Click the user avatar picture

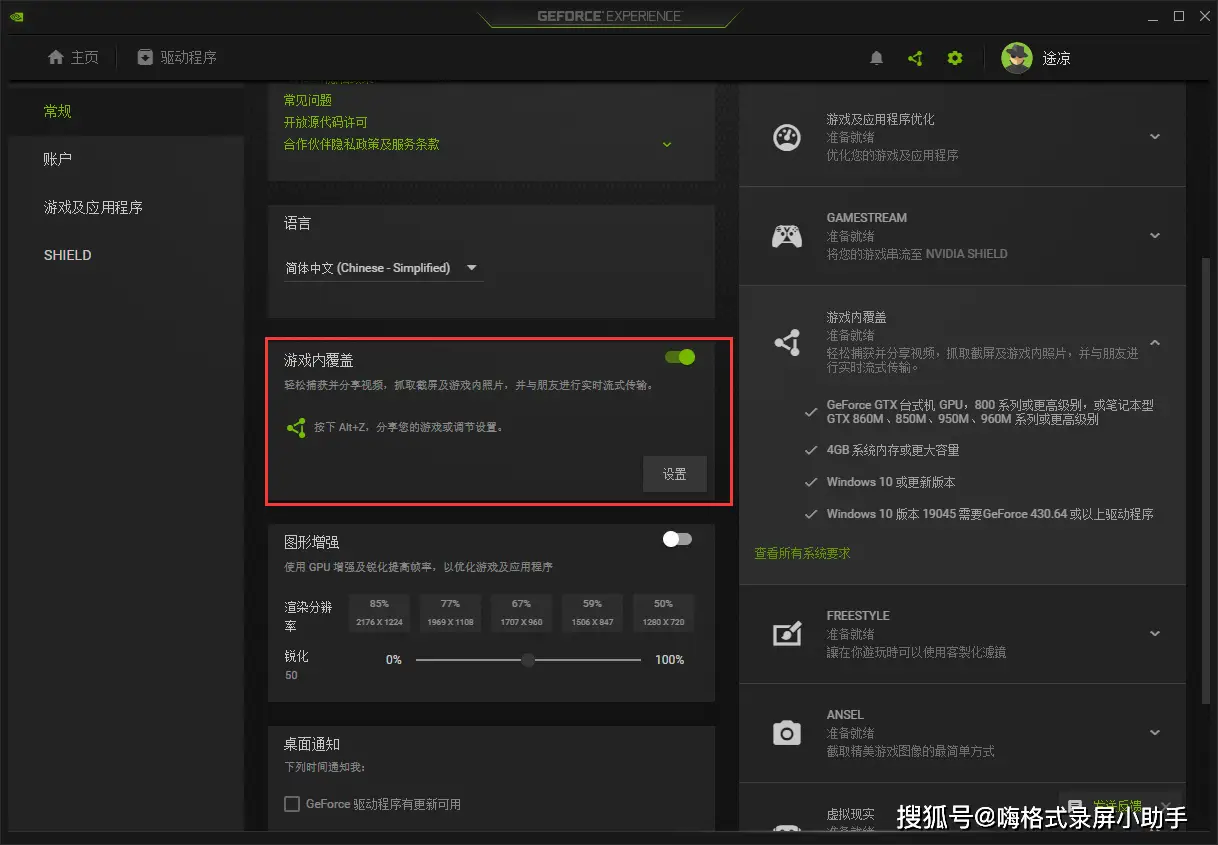click(1017, 58)
